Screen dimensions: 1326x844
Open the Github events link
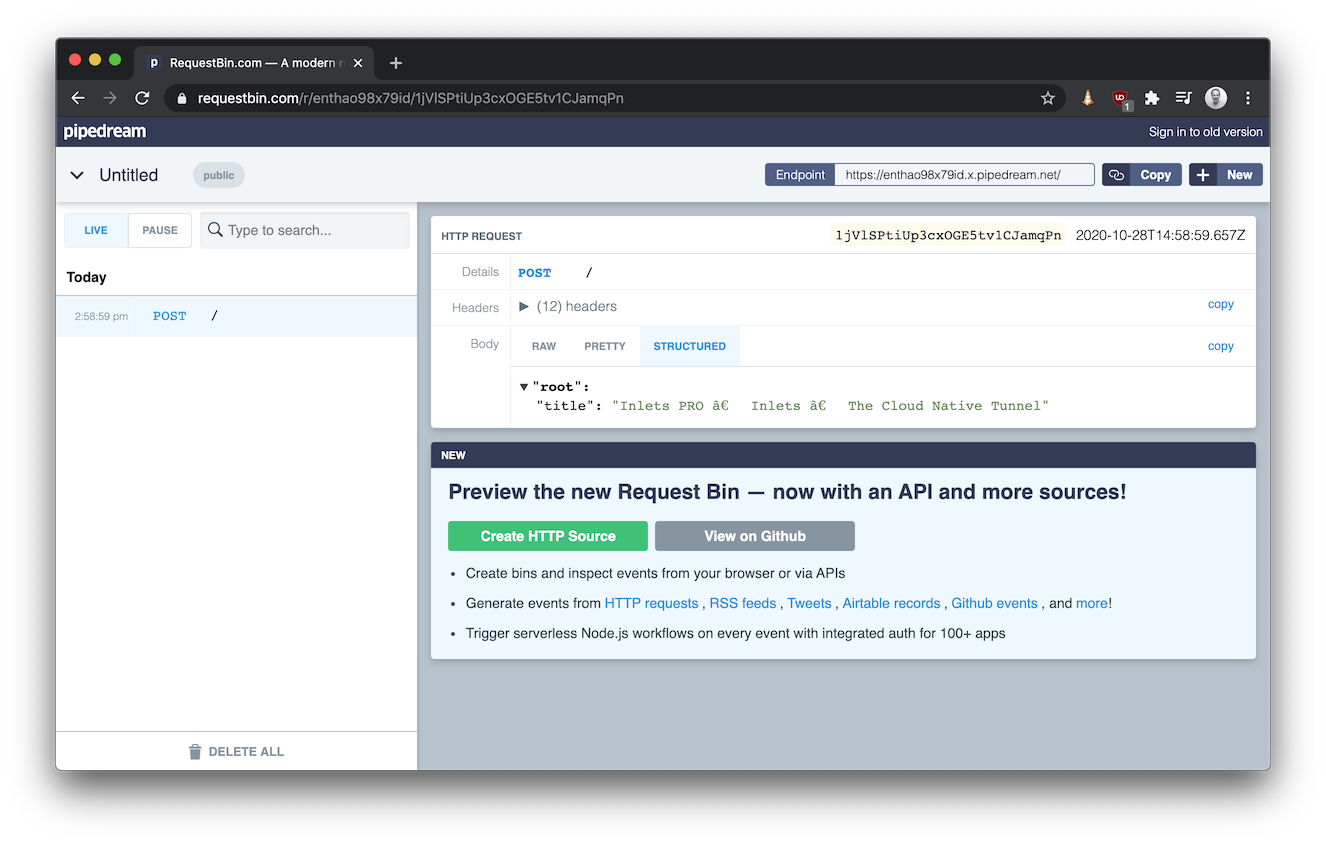coord(995,603)
